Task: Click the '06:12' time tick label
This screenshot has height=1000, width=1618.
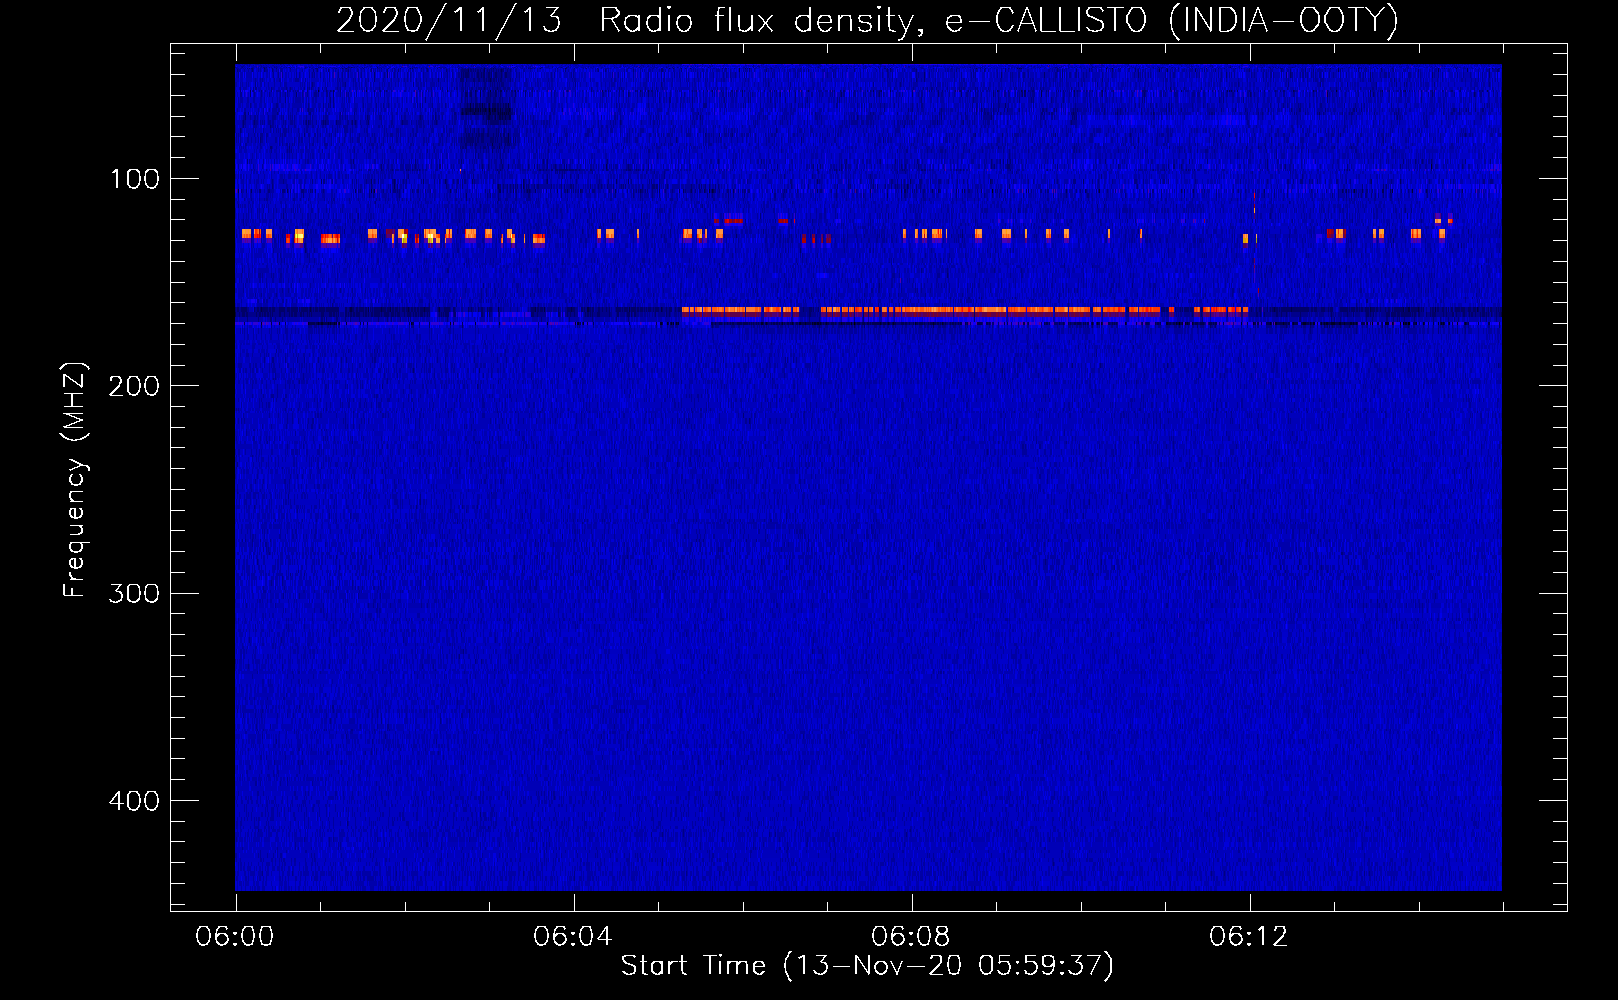Action: [x=1249, y=937]
